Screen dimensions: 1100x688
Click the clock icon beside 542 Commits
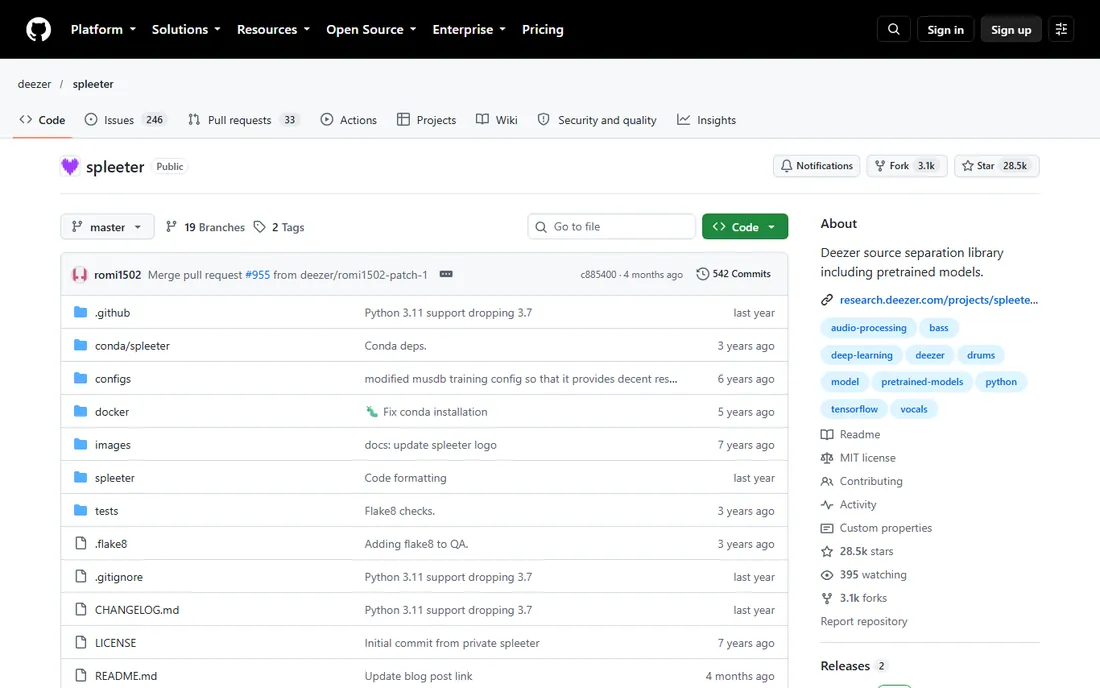point(702,274)
